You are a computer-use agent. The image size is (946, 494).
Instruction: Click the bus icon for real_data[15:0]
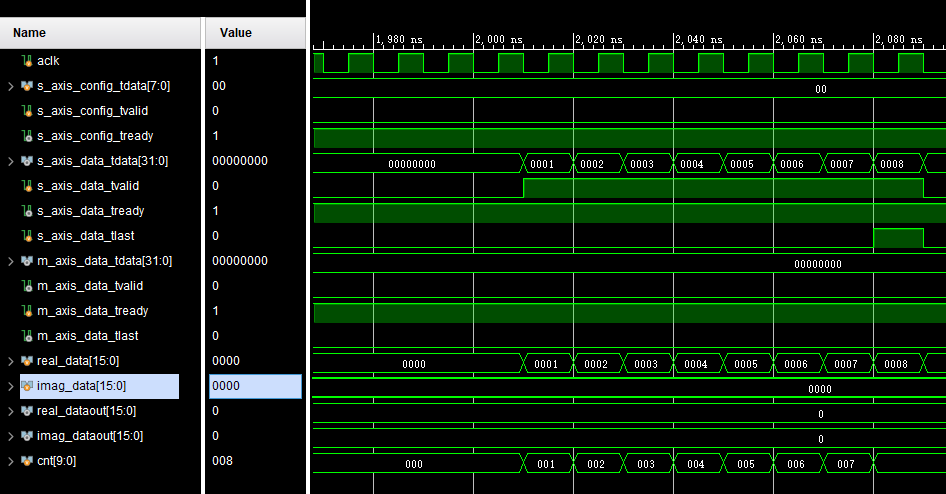tap(27, 361)
